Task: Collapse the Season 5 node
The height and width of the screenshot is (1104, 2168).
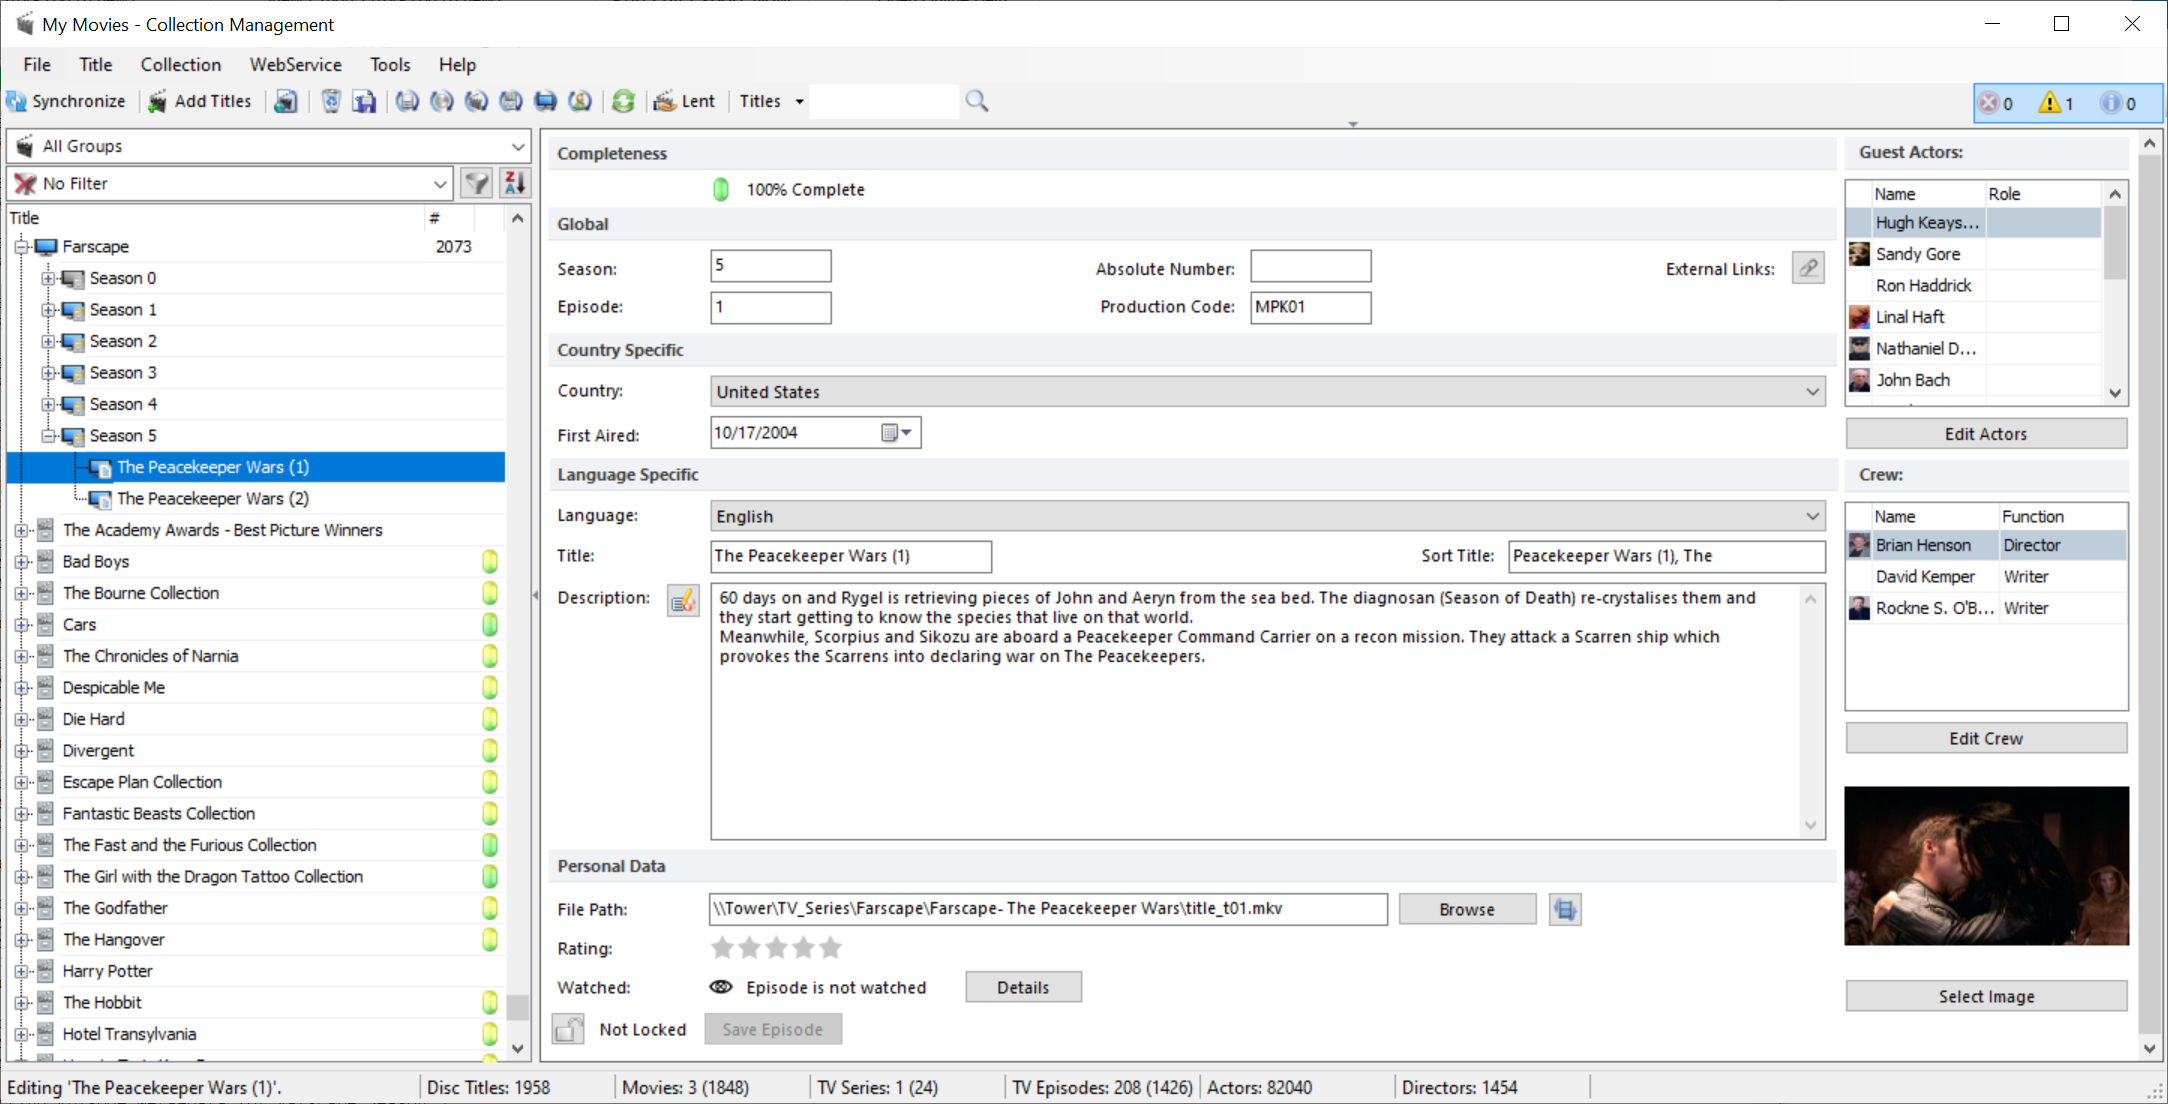Action: tap(48, 435)
